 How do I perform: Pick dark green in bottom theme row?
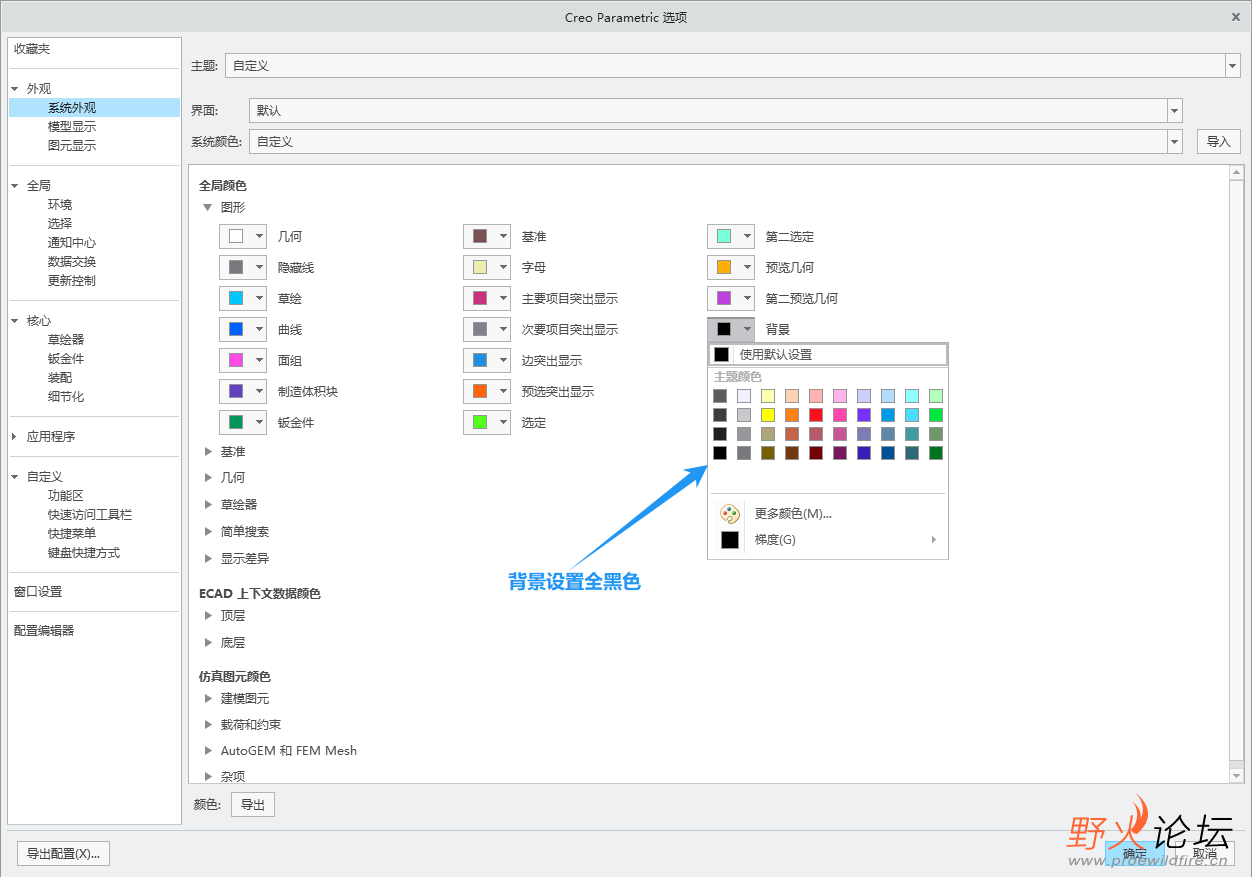(936, 453)
